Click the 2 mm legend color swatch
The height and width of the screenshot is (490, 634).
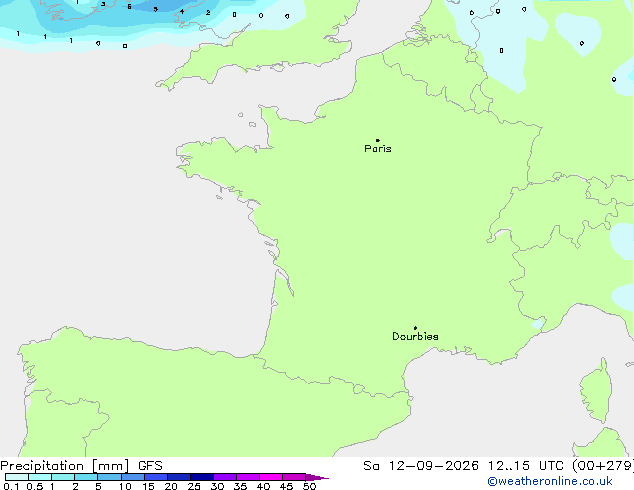[86, 477]
